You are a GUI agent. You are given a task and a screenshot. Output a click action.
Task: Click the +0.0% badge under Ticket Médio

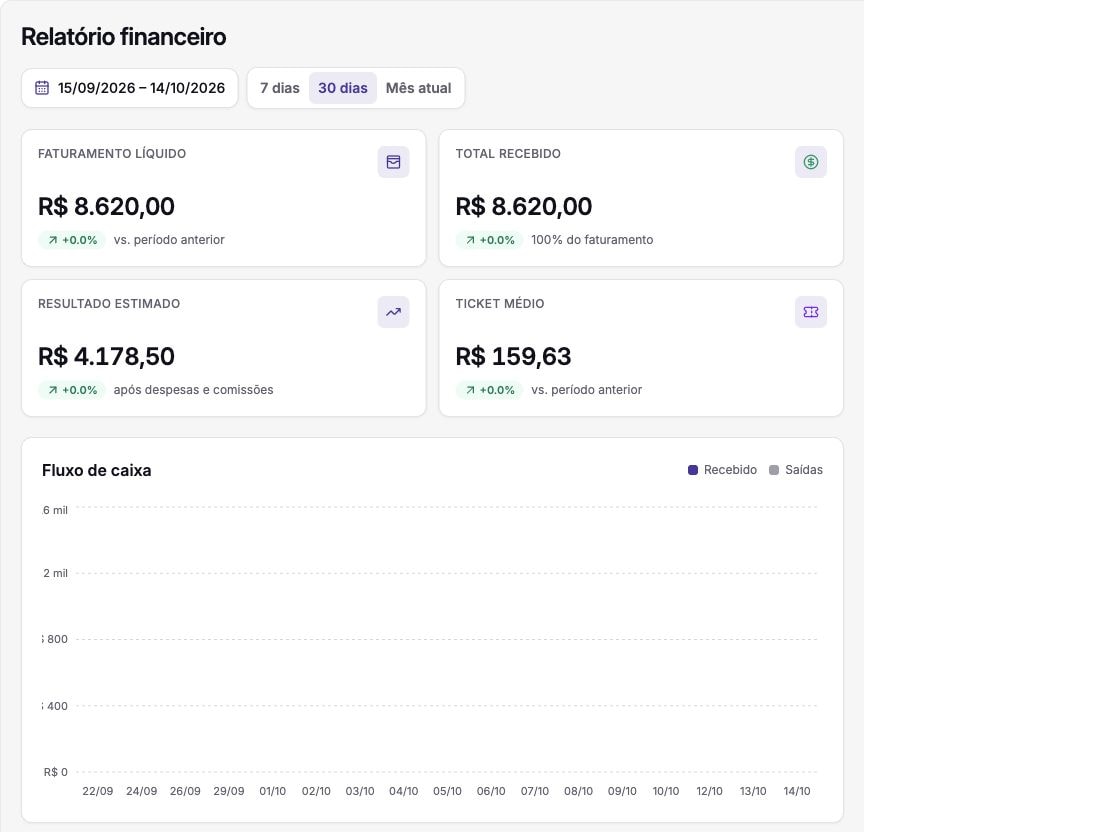[x=489, y=390]
